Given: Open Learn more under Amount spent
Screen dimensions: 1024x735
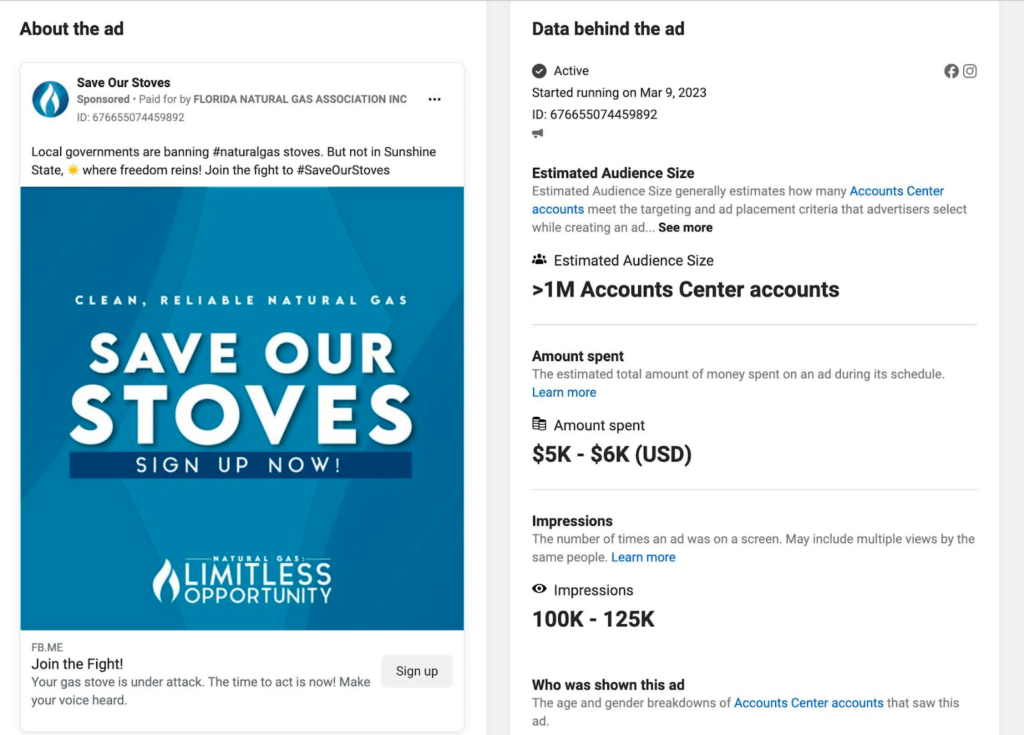Looking at the screenshot, I should coord(564,392).
